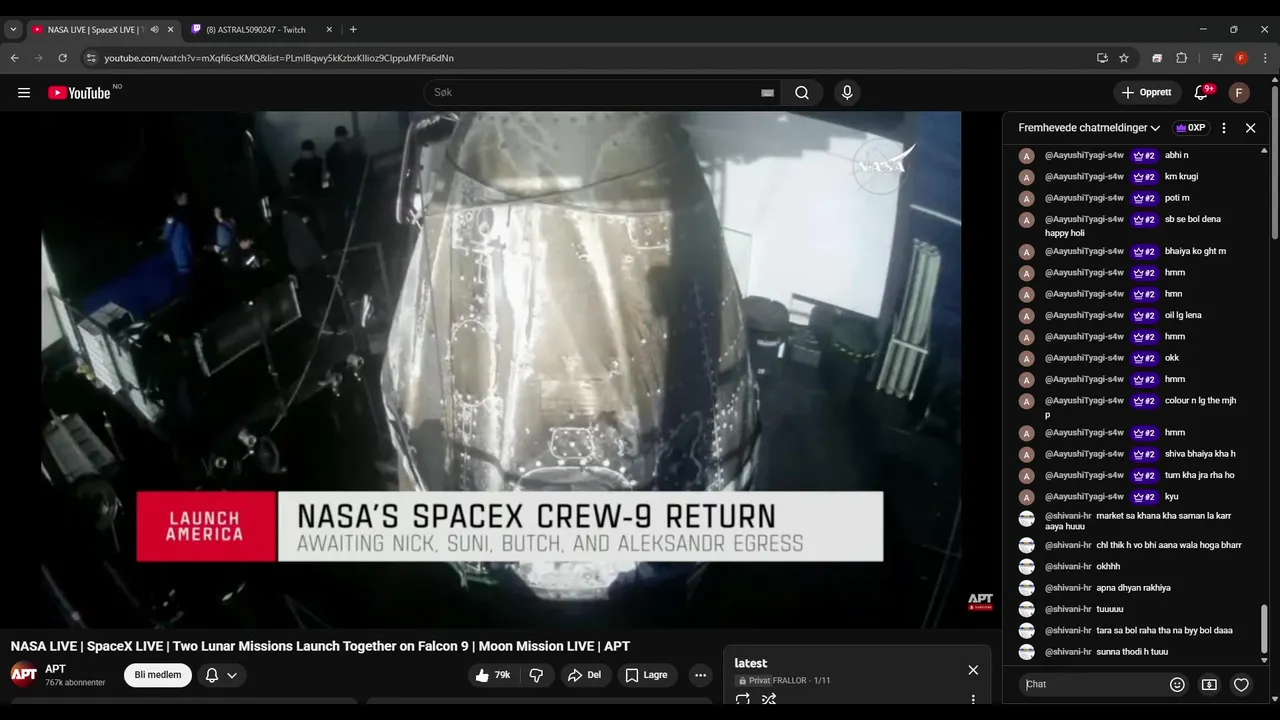View site information icon in address bar
Viewport: 1280px width, 720px height.
point(91,58)
